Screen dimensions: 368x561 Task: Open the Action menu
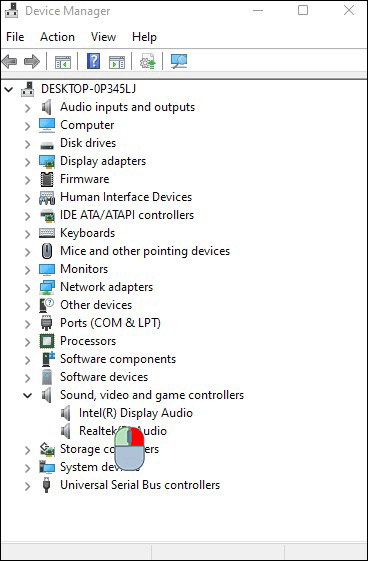tap(57, 37)
